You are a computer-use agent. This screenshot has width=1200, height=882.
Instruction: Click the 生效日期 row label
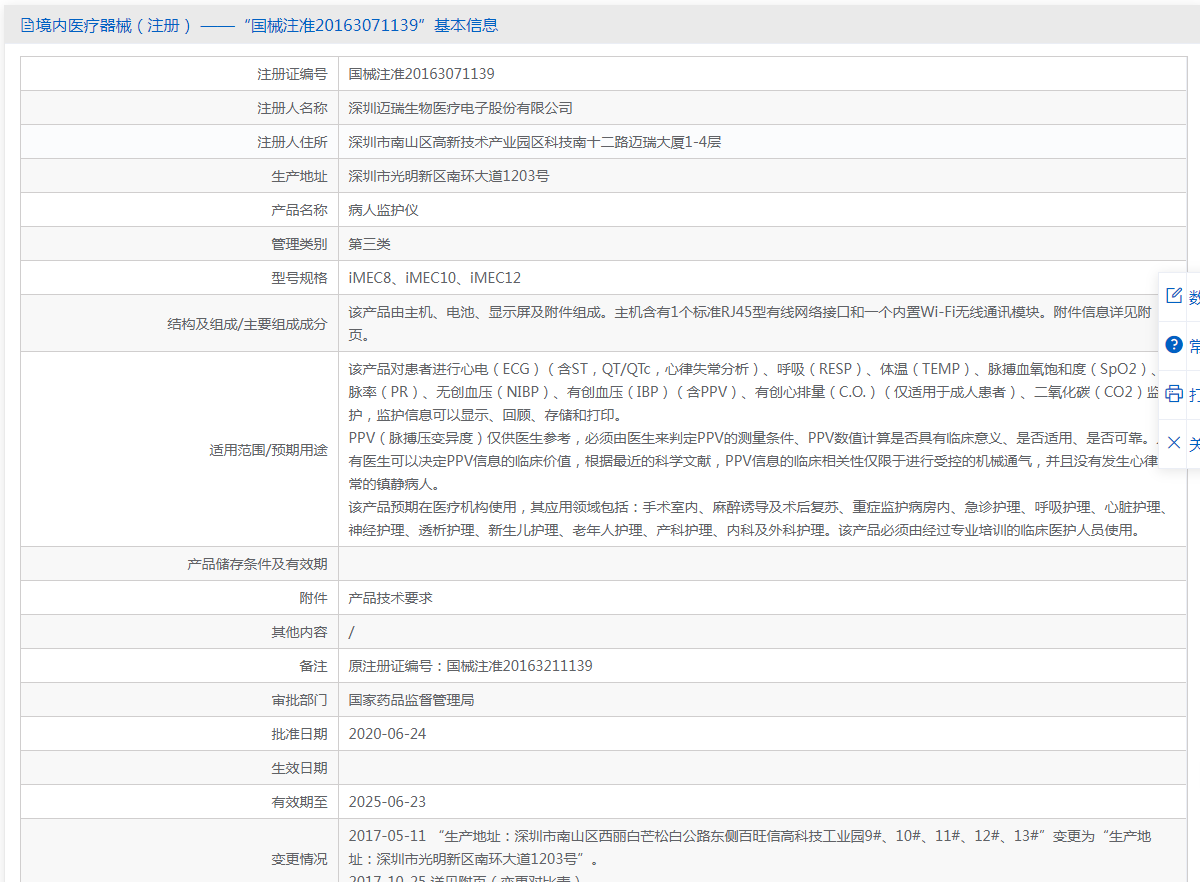pyautogui.click(x=299, y=768)
